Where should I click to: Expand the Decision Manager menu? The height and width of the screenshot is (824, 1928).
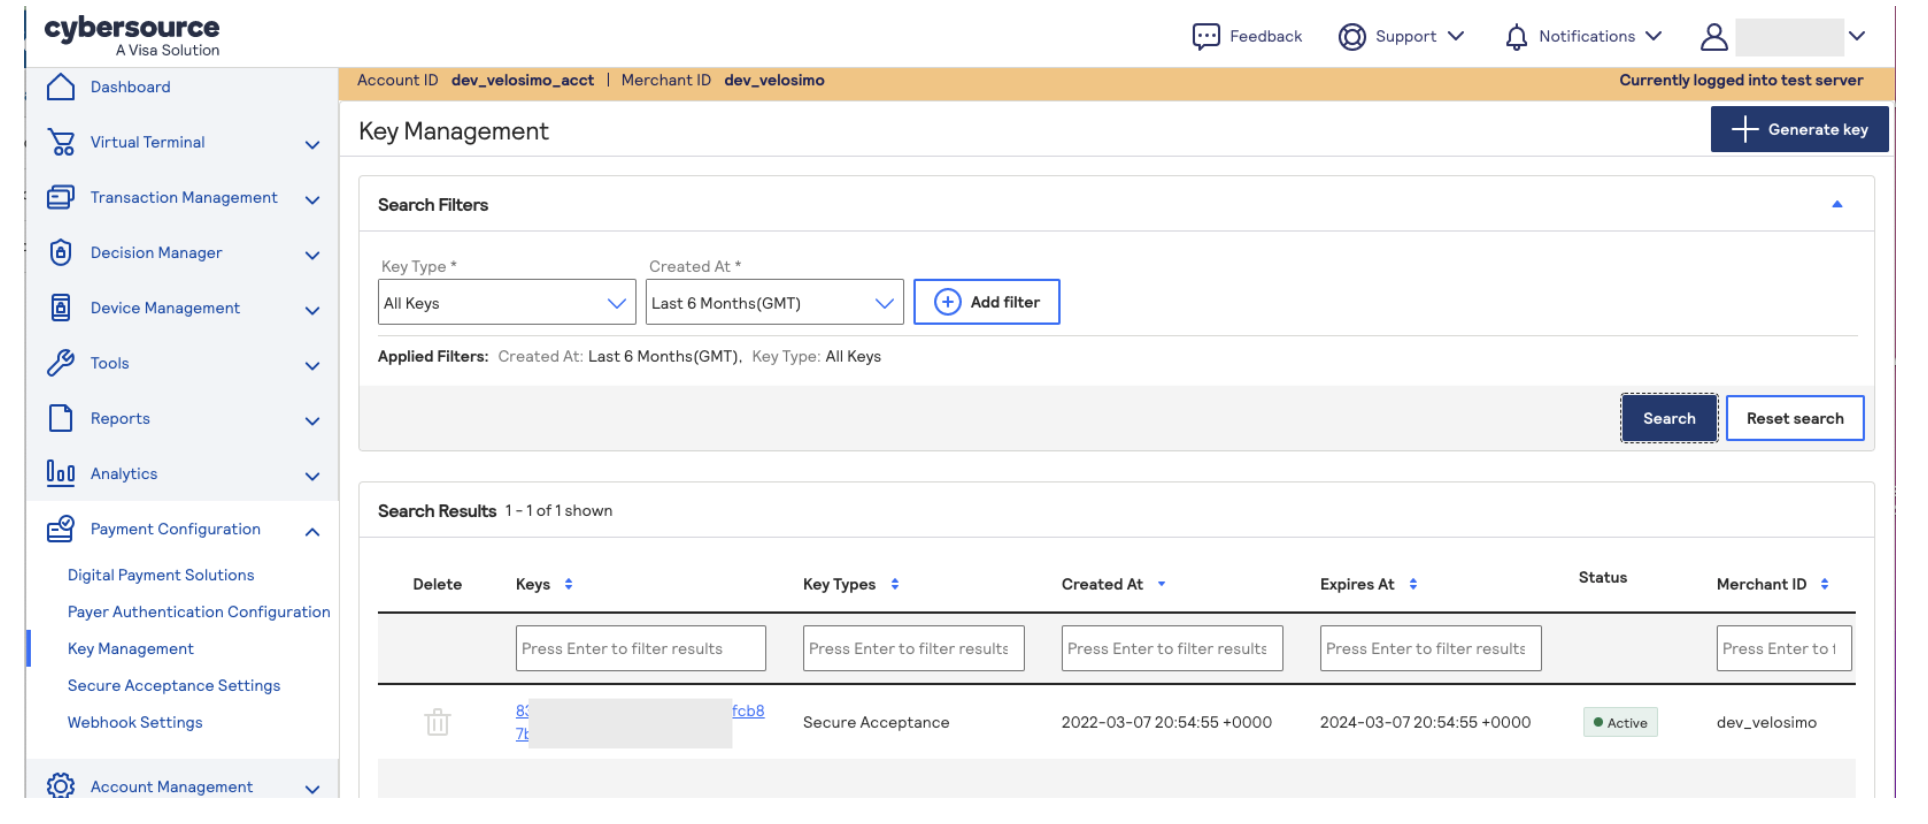click(x=312, y=255)
